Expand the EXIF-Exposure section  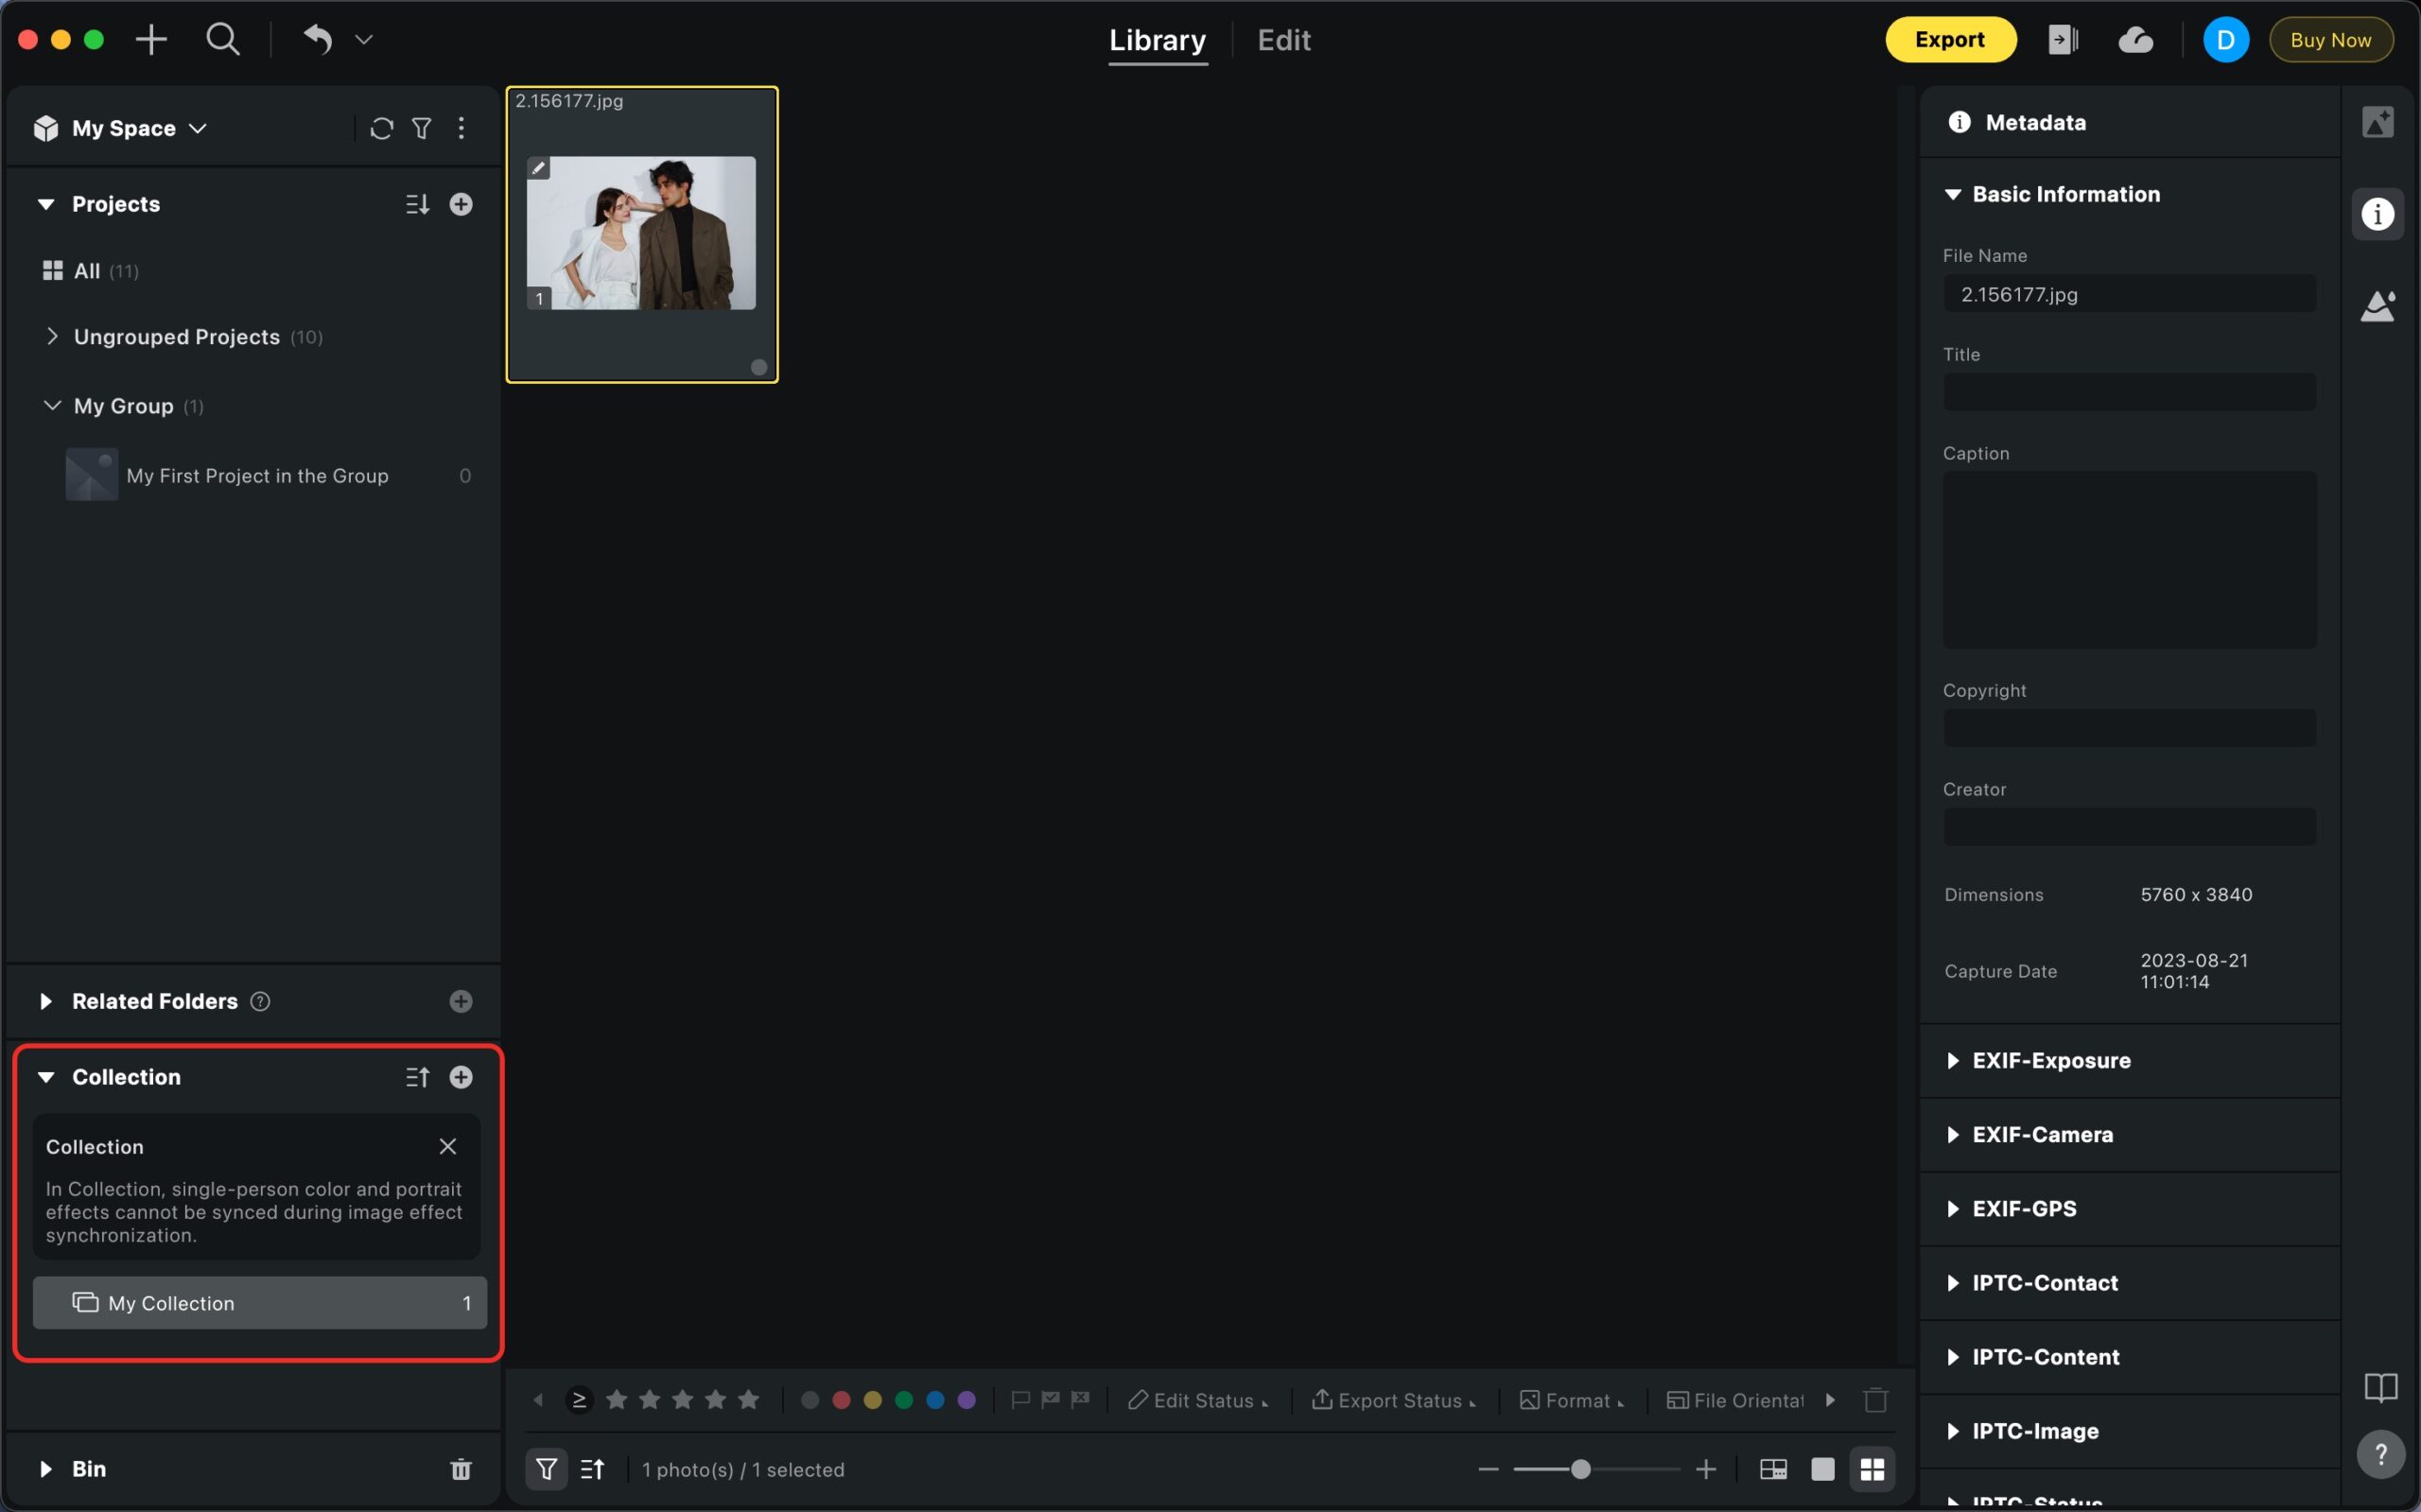pos(2050,1060)
